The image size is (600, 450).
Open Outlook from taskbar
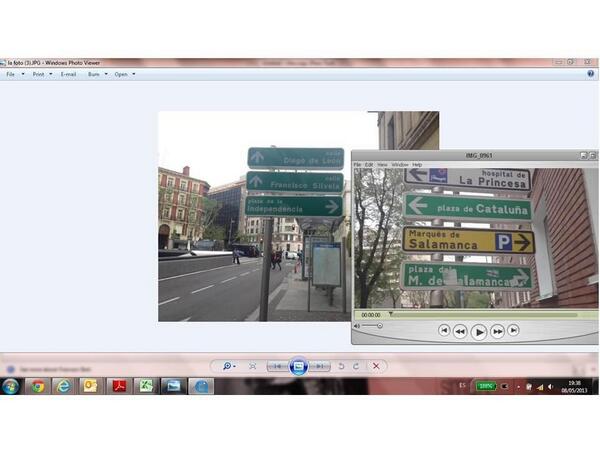90,386
